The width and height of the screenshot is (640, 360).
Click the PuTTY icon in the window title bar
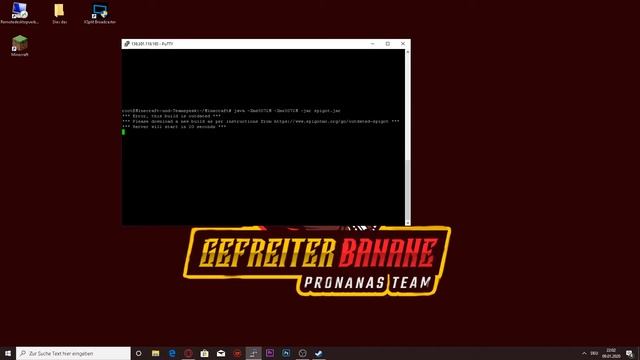(127, 44)
